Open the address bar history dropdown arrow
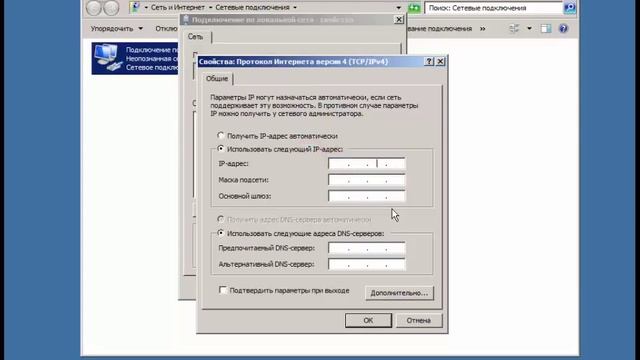Screen dimensions: 640x360 click(398, 8)
